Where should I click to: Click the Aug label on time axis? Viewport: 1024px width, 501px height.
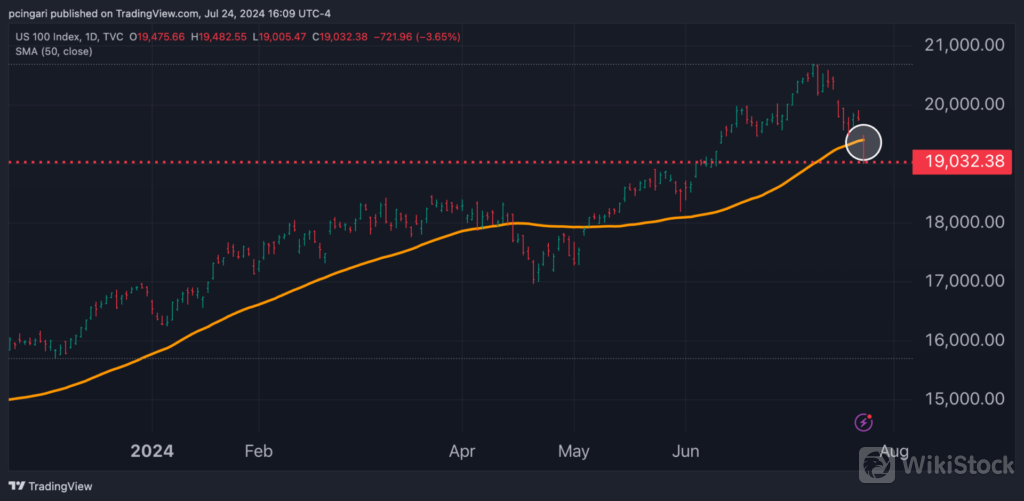coord(897,451)
